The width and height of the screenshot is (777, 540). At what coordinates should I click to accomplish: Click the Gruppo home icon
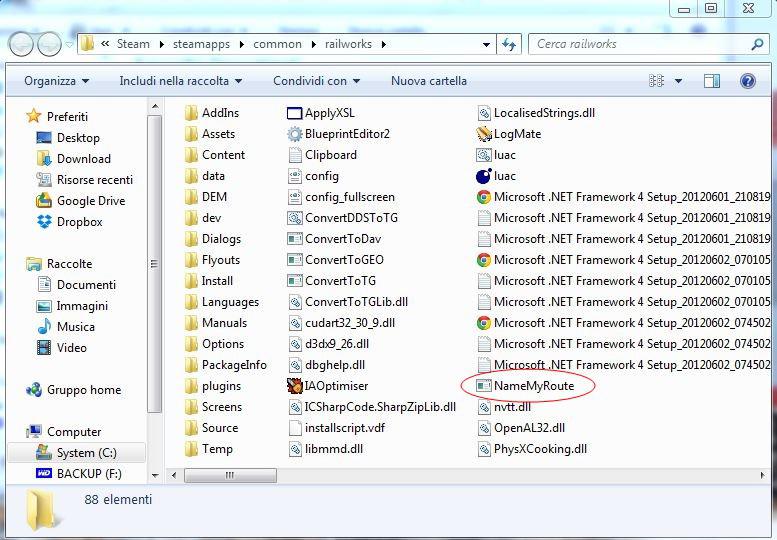[34, 390]
